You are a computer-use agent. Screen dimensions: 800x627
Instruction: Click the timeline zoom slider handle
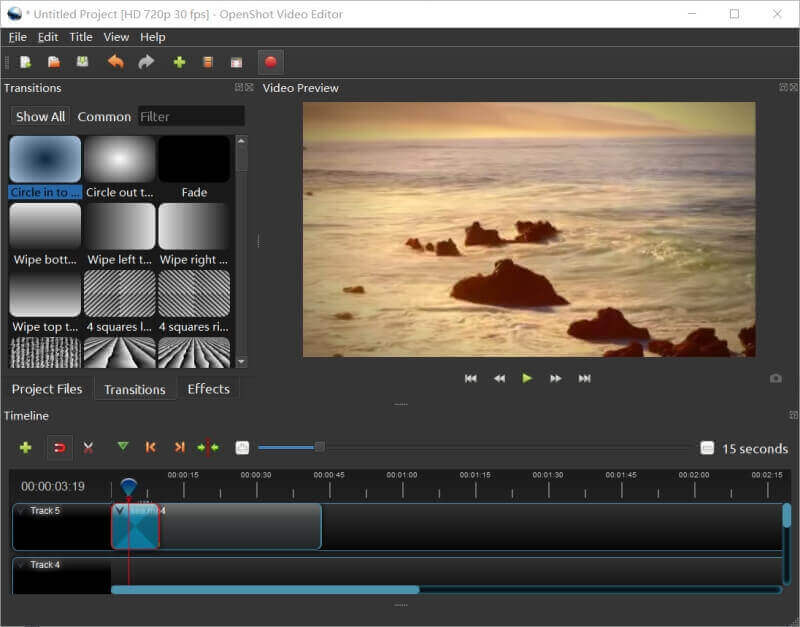[x=319, y=447]
